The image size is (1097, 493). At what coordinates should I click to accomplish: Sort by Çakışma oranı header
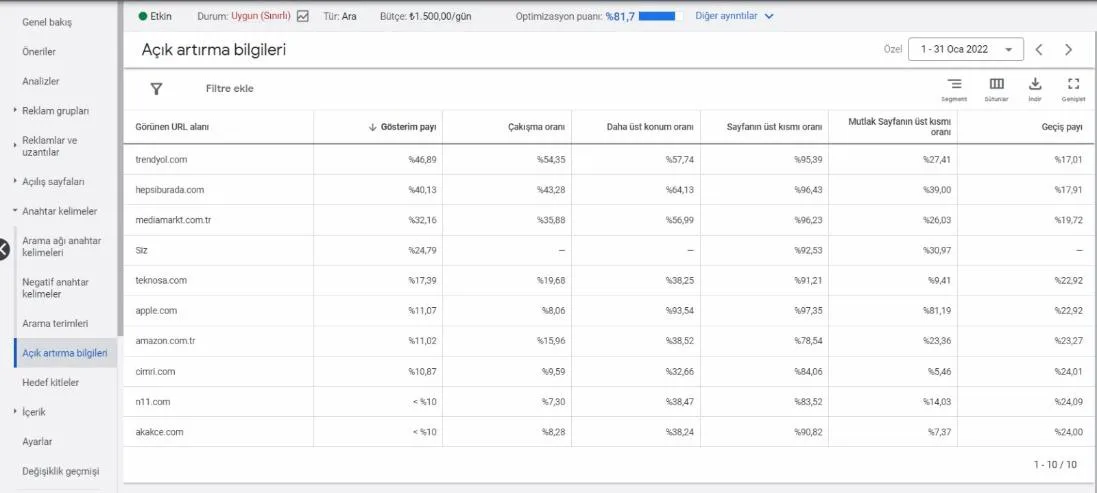point(537,127)
